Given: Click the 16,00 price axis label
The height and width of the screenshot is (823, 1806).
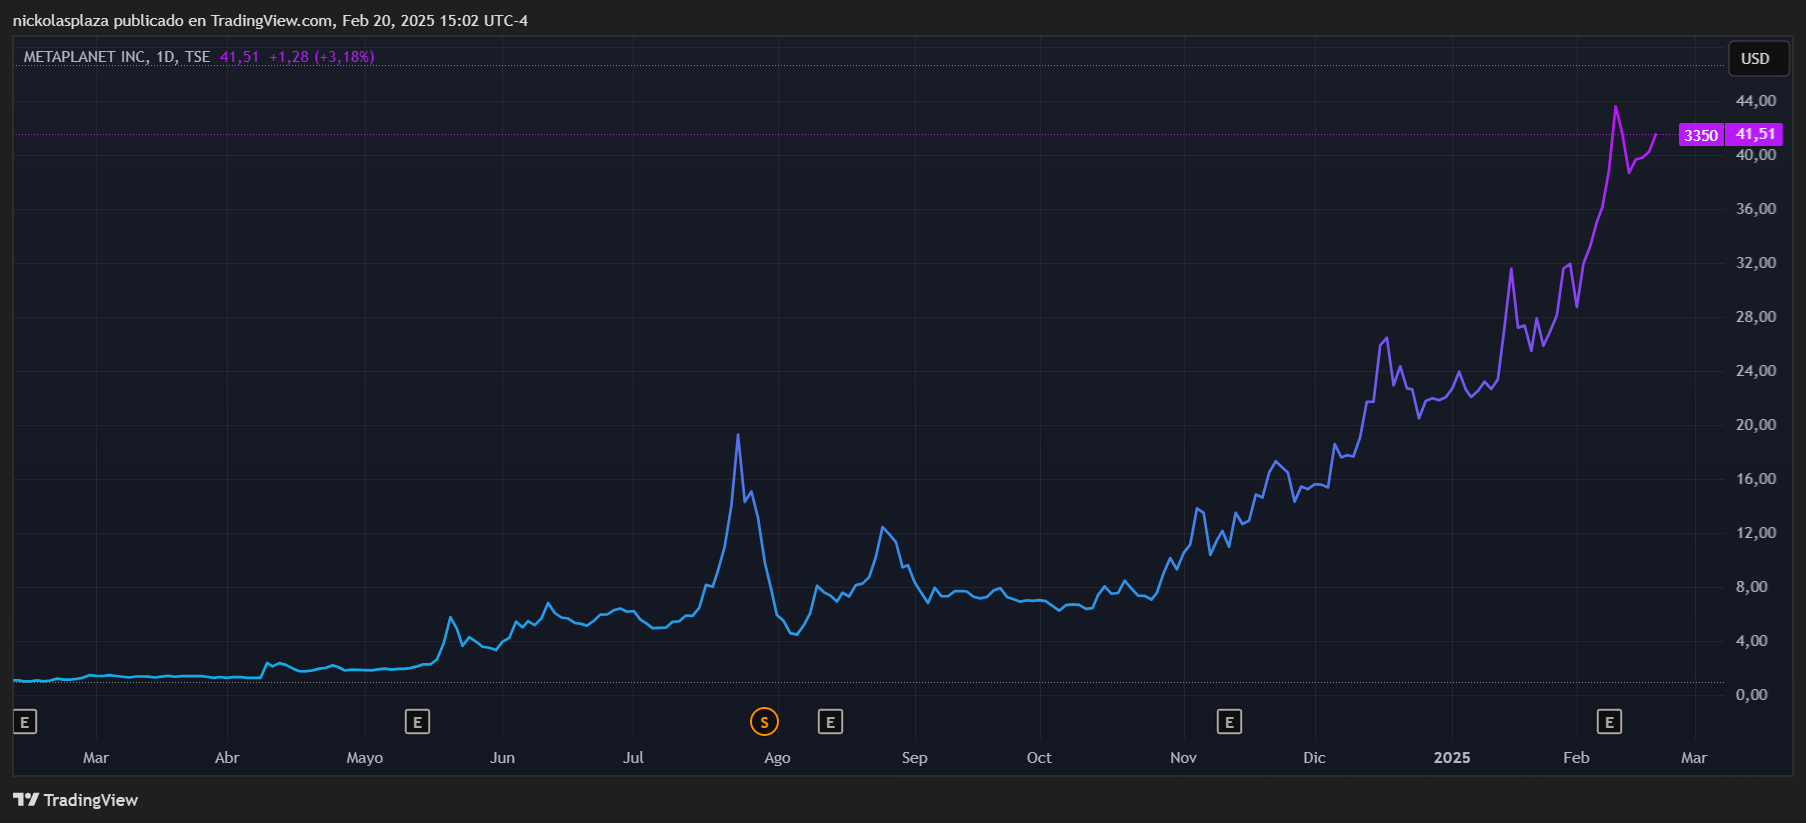Looking at the screenshot, I should point(1756,479).
